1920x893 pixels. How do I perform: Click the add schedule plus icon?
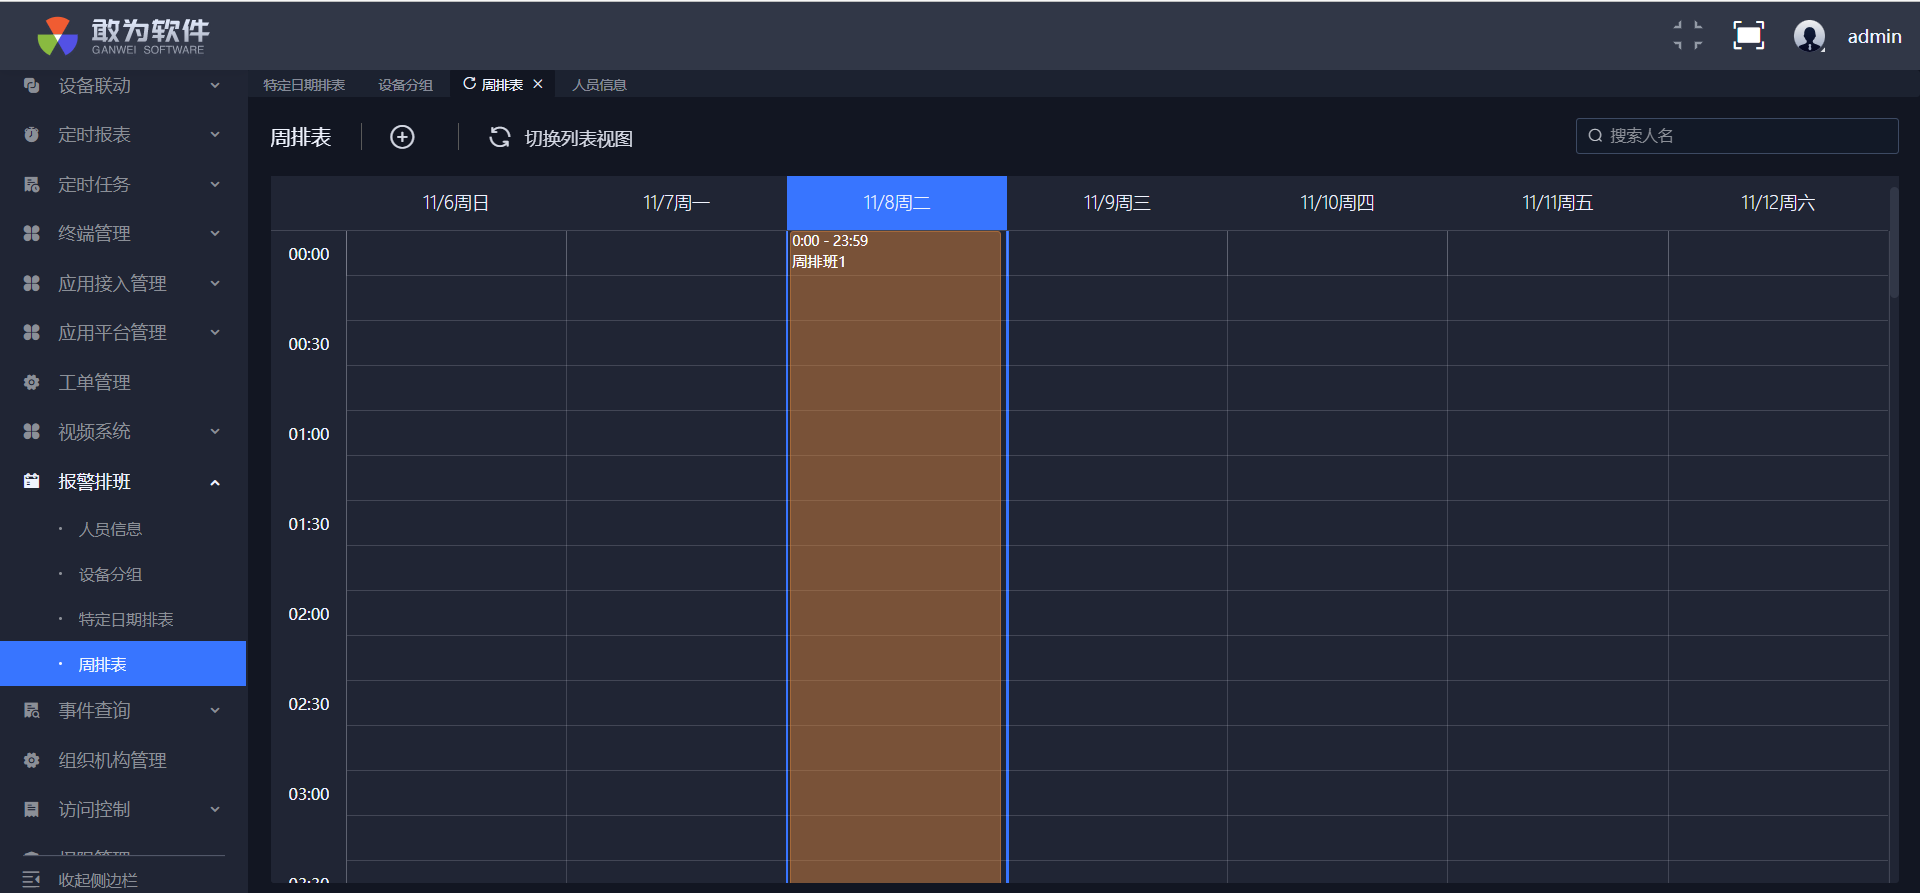pos(402,137)
